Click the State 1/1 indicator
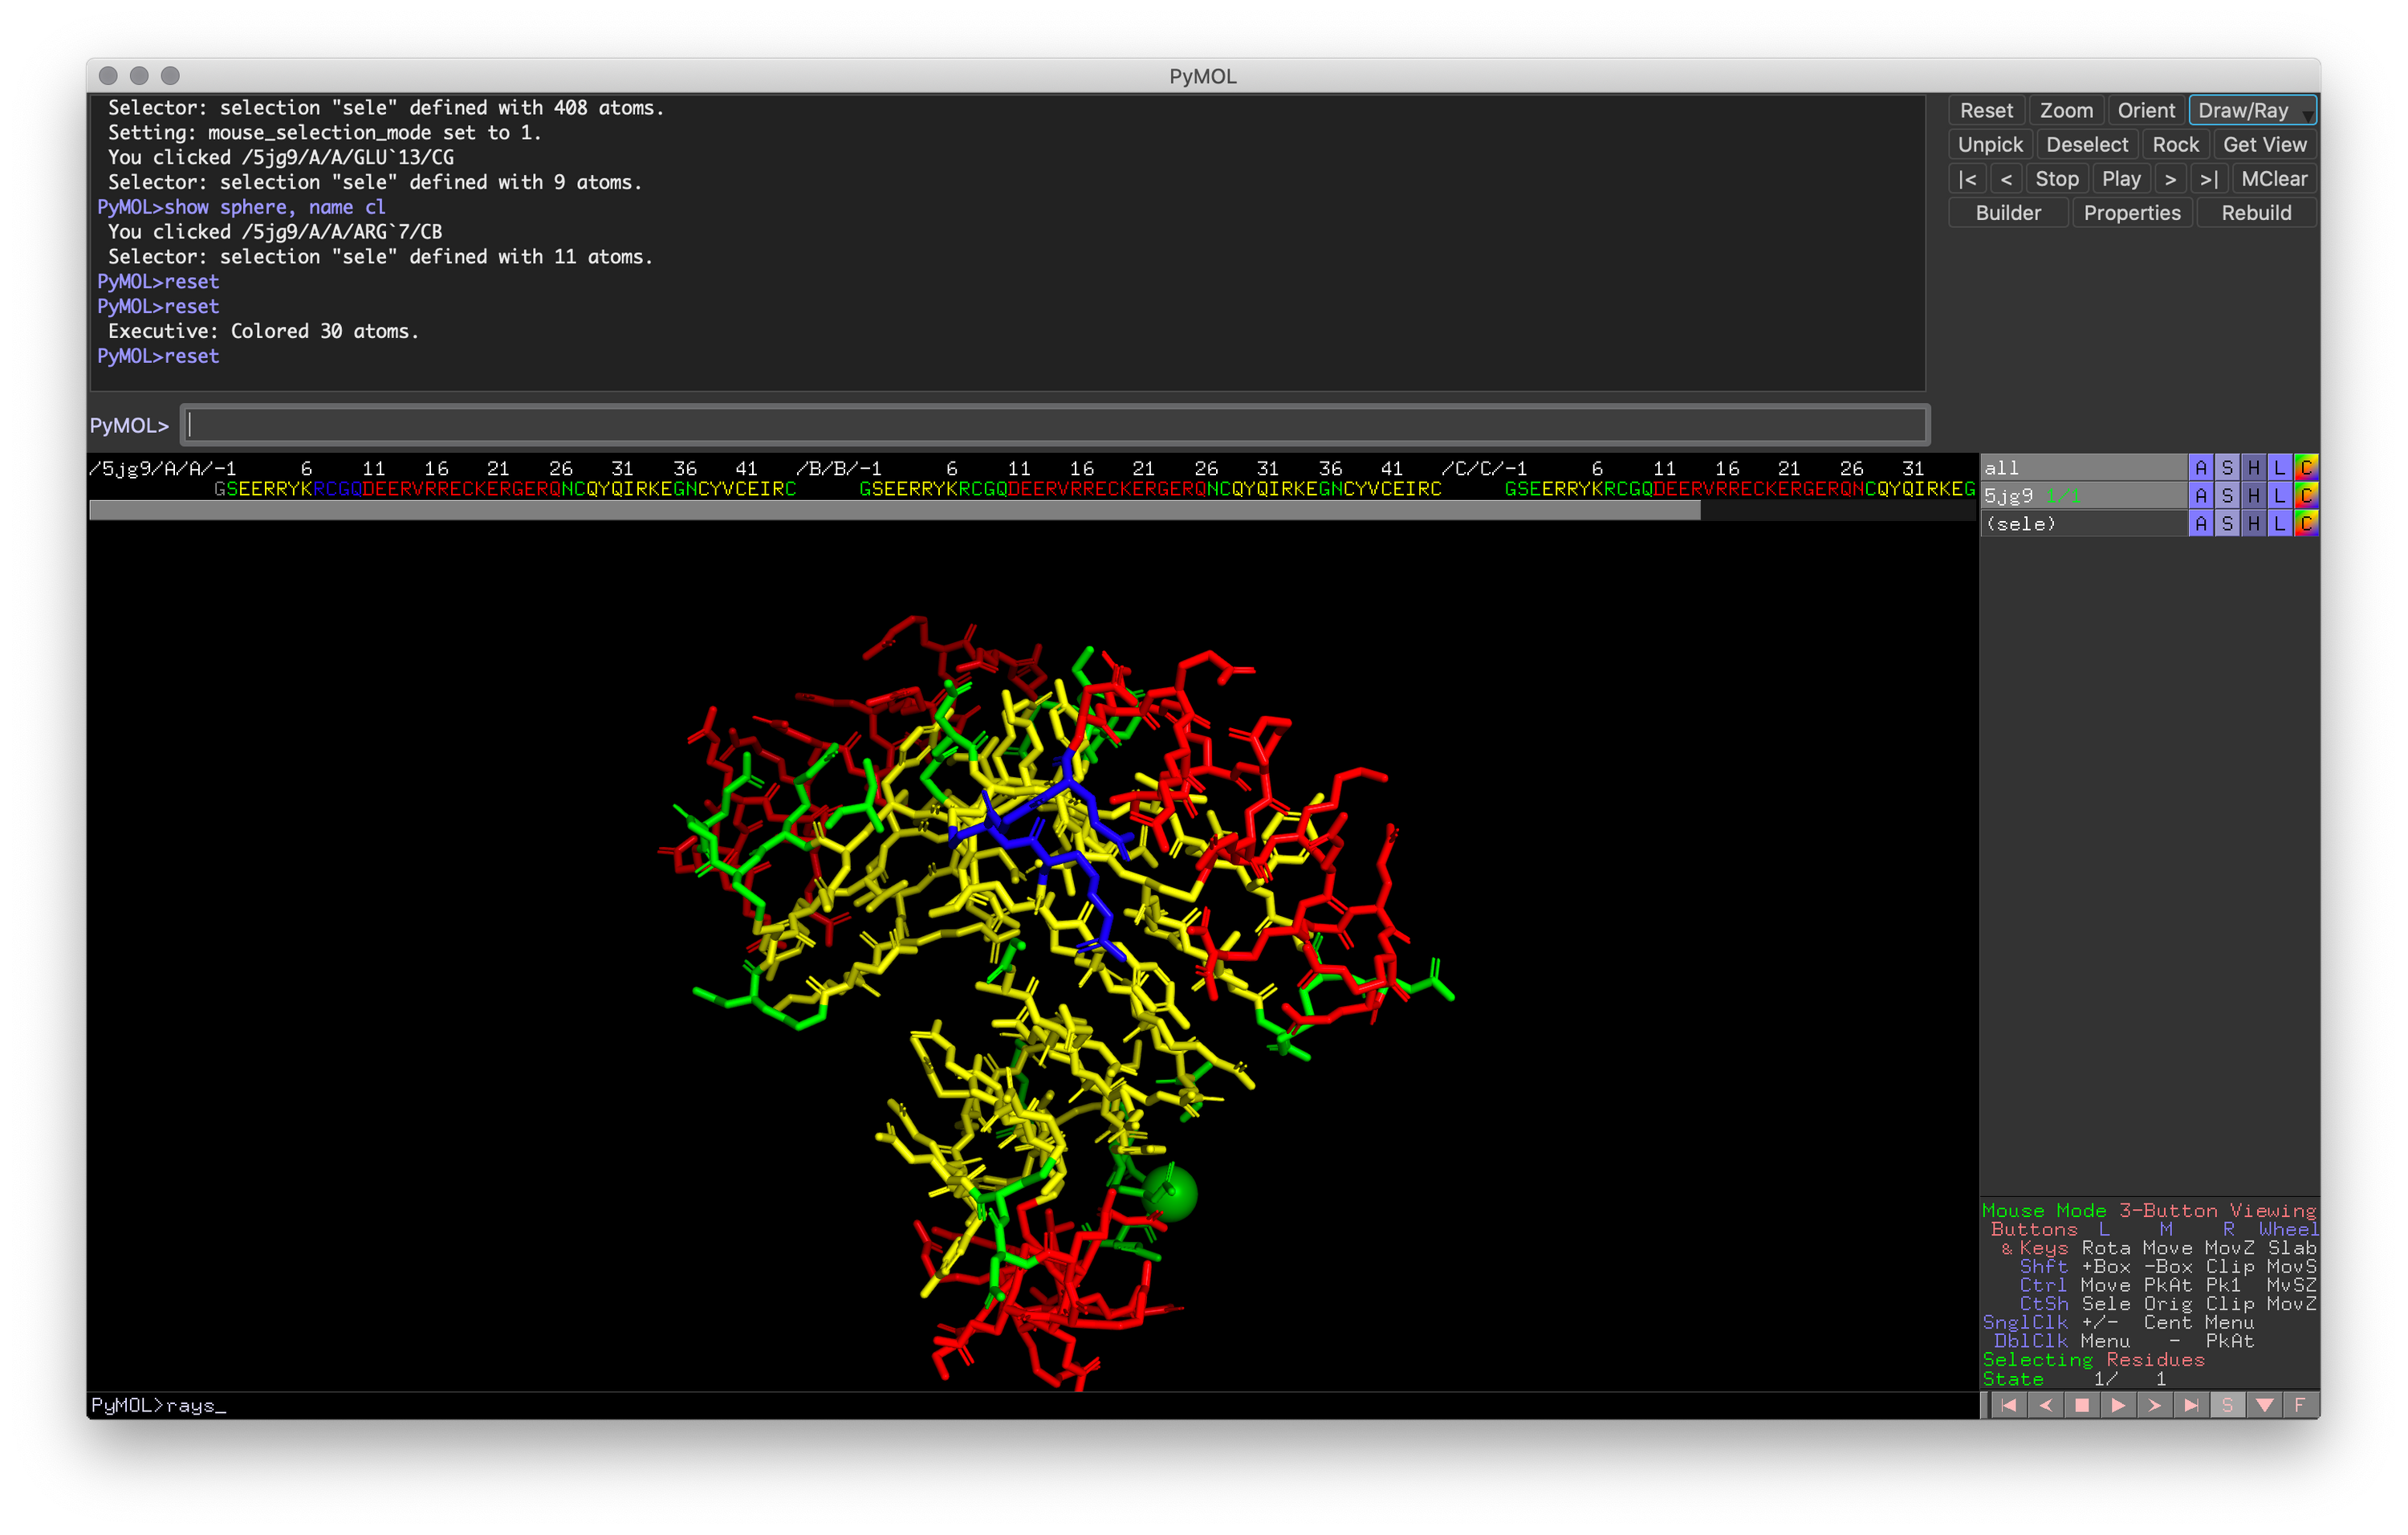The height and width of the screenshot is (1535, 2408). [x=2073, y=1379]
